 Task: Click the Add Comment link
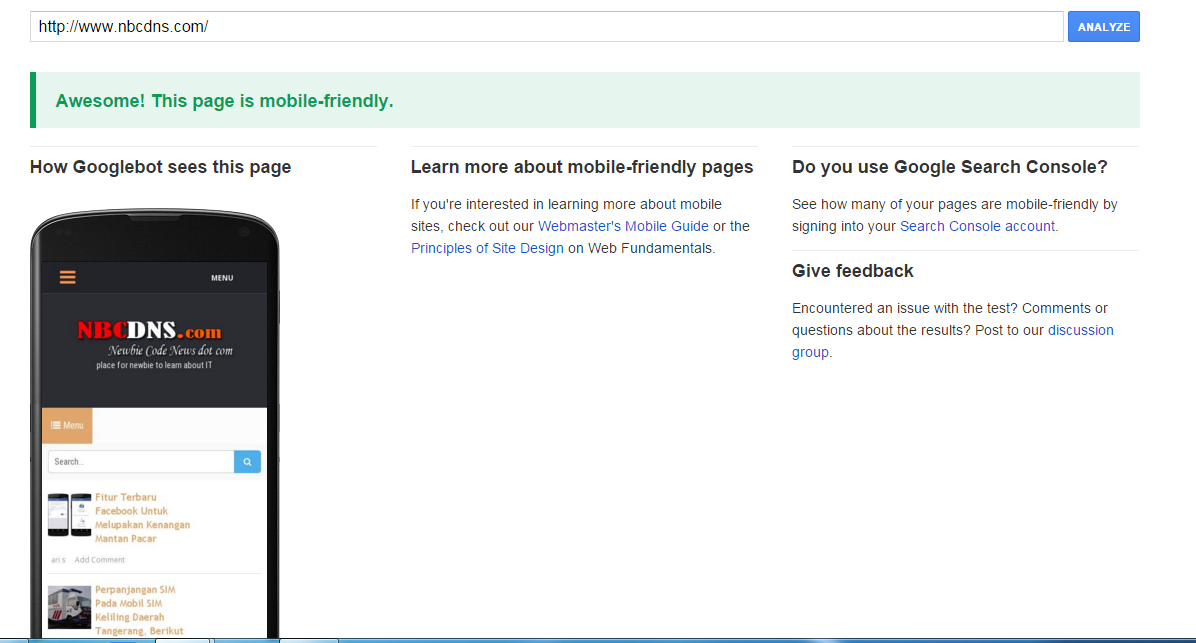pos(100,560)
